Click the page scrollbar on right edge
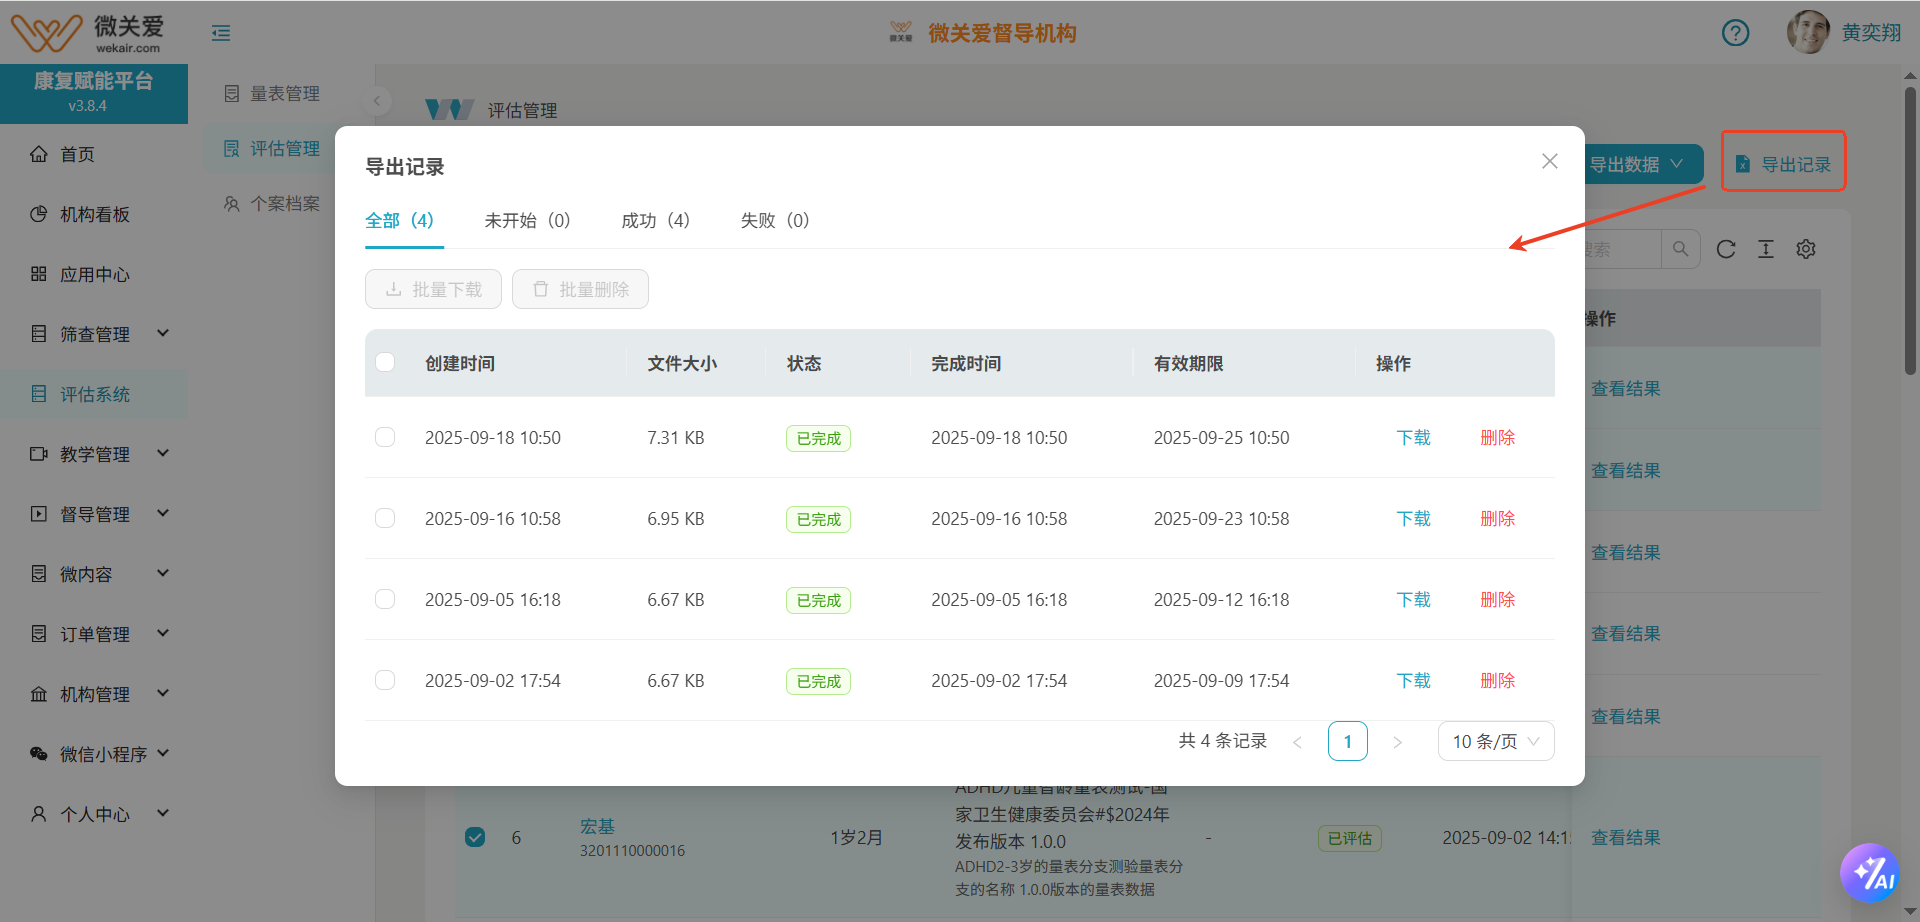The height and width of the screenshot is (922, 1920). click(x=1910, y=230)
